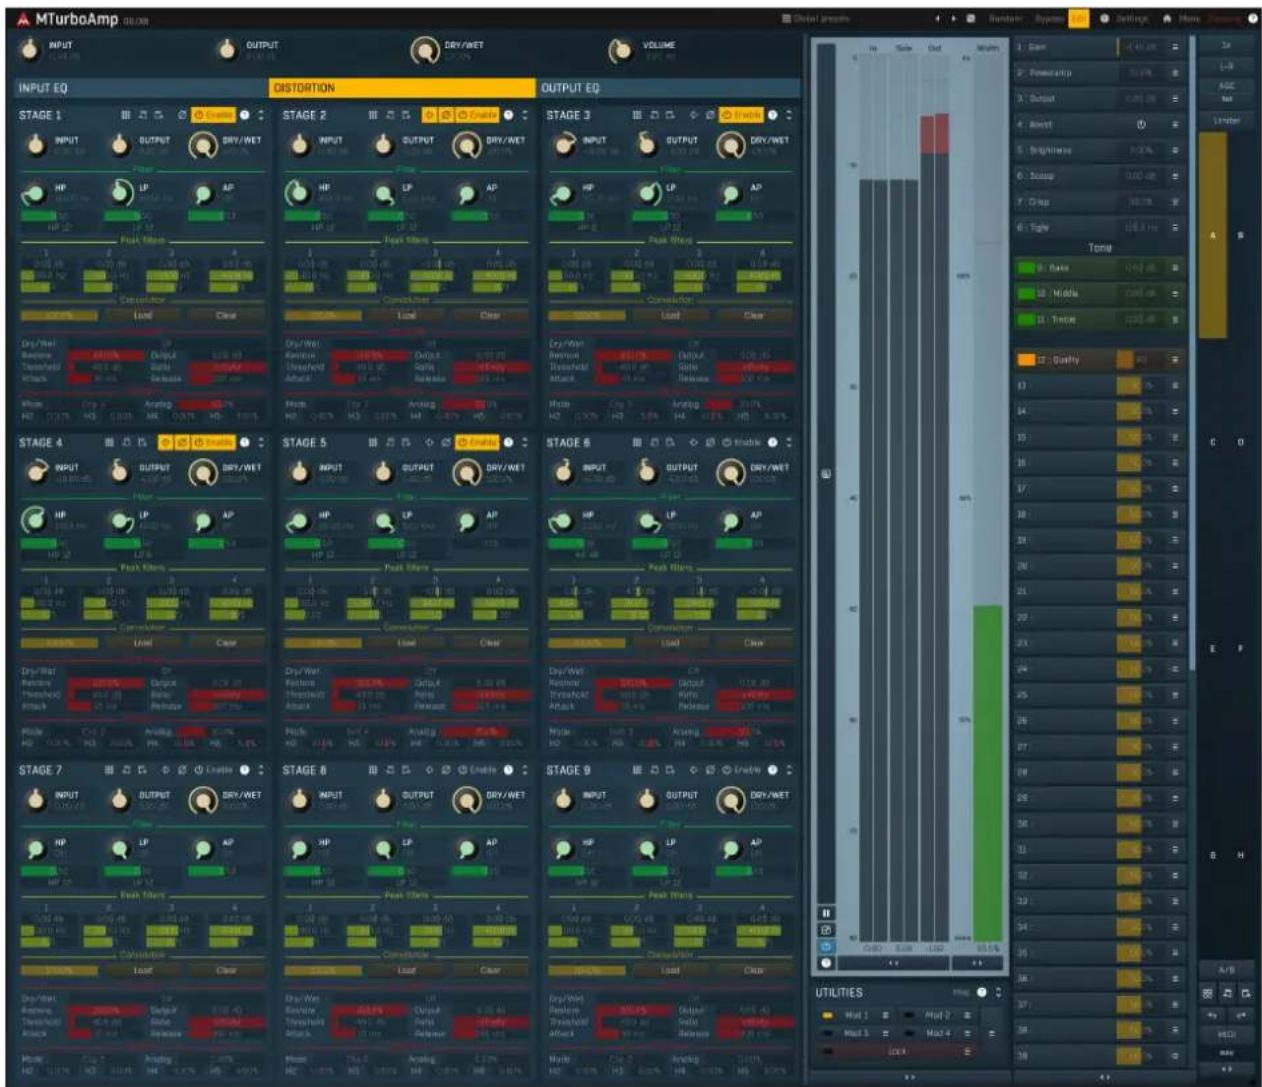Switch to the Distortion tab
Viewport: 1262px width, 1087px height.
(x=403, y=88)
